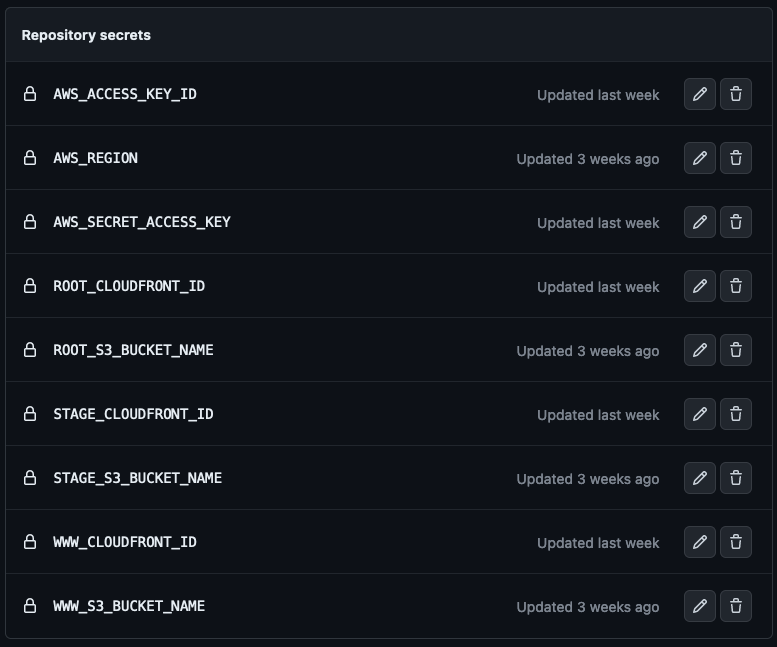Trash the ROOT_S3_BUCKET_NAME secret

[x=736, y=350]
